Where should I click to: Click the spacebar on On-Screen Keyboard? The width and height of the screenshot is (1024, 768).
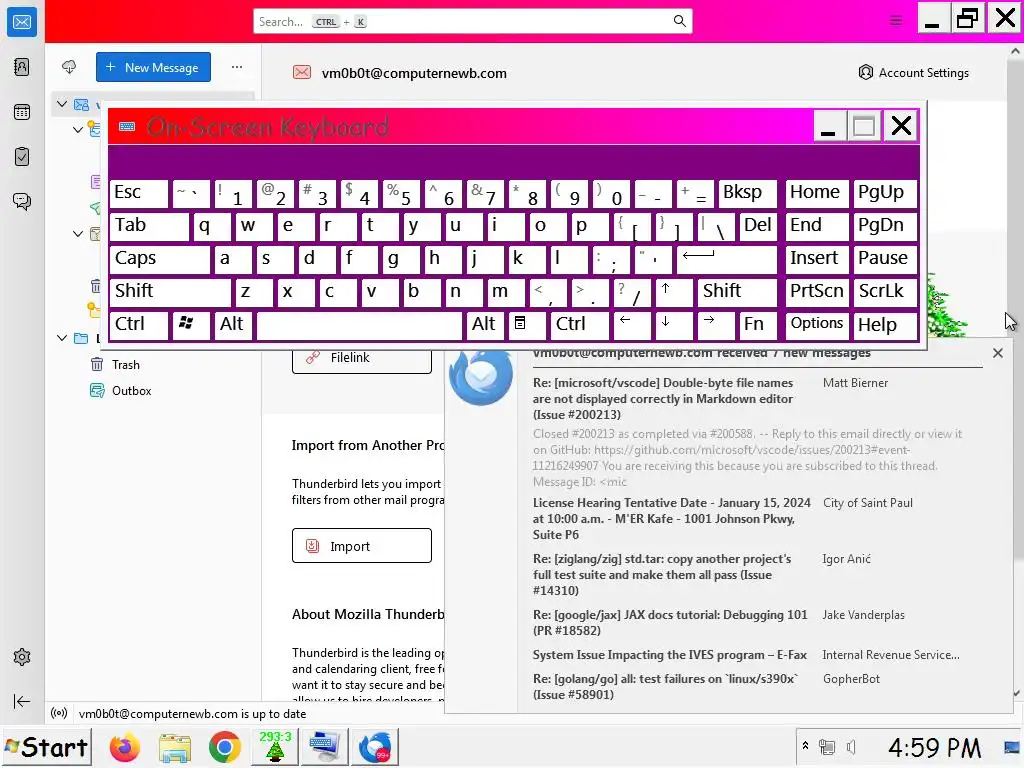click(x=359, y=325)
